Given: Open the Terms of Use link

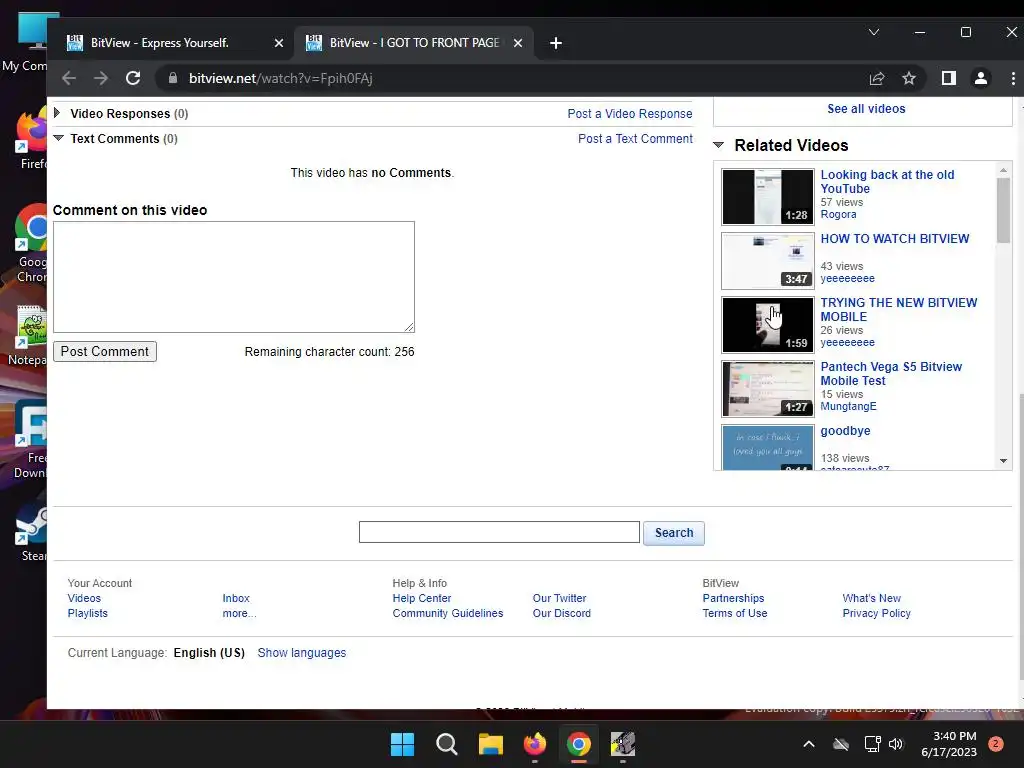Looking at the screenshot, I should [x=735, y=613].
